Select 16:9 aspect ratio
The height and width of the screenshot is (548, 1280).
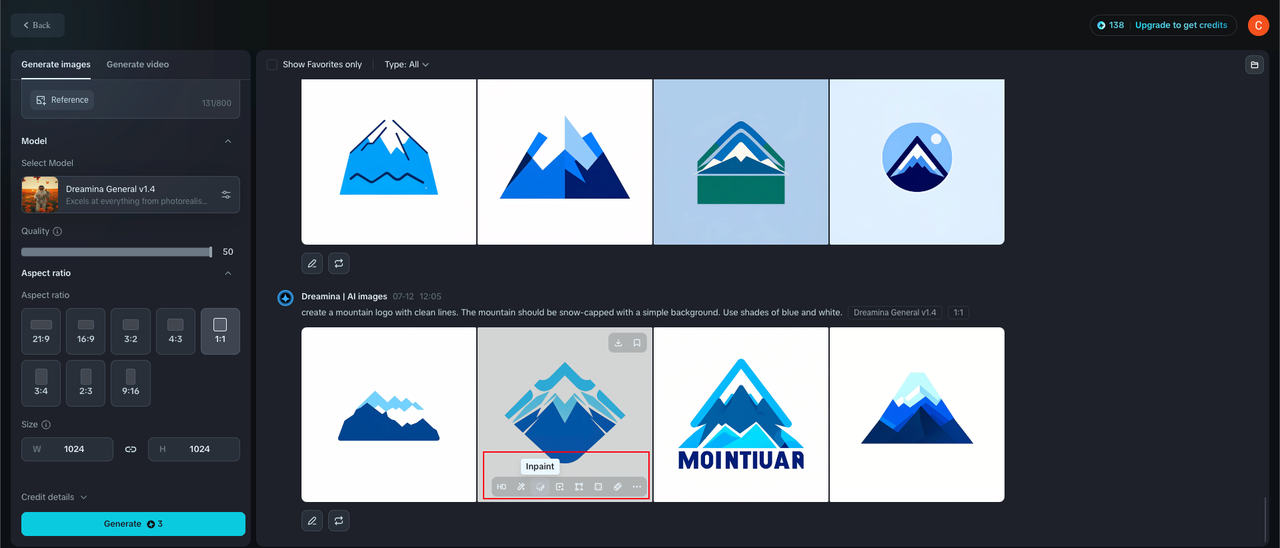pos(86,331)
